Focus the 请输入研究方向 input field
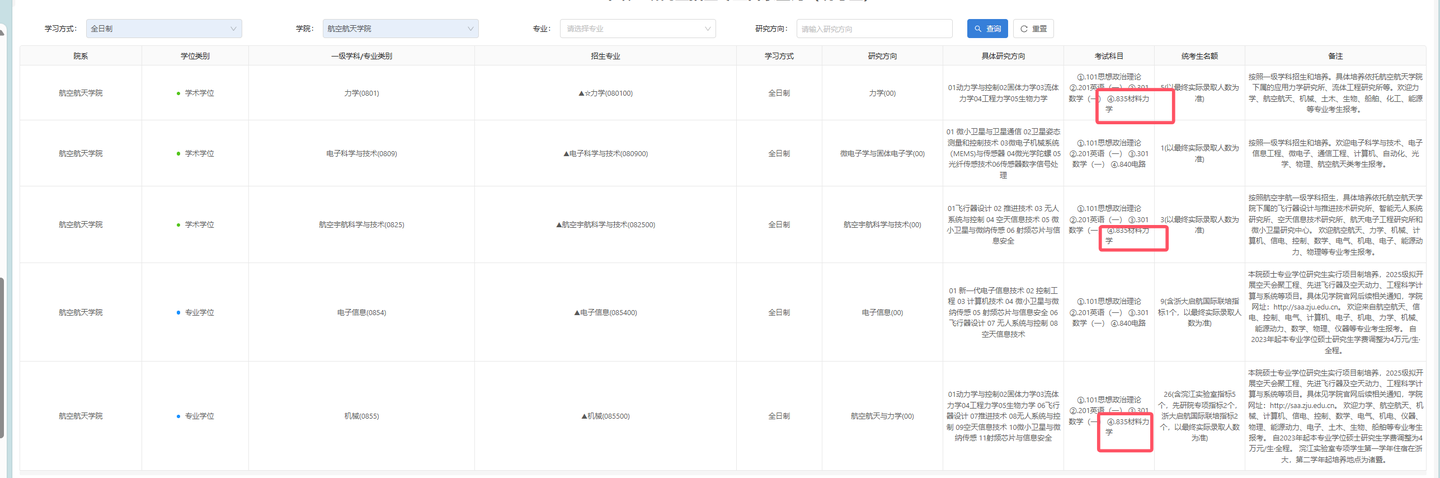Screen dimensions: 1440x478 874,29
